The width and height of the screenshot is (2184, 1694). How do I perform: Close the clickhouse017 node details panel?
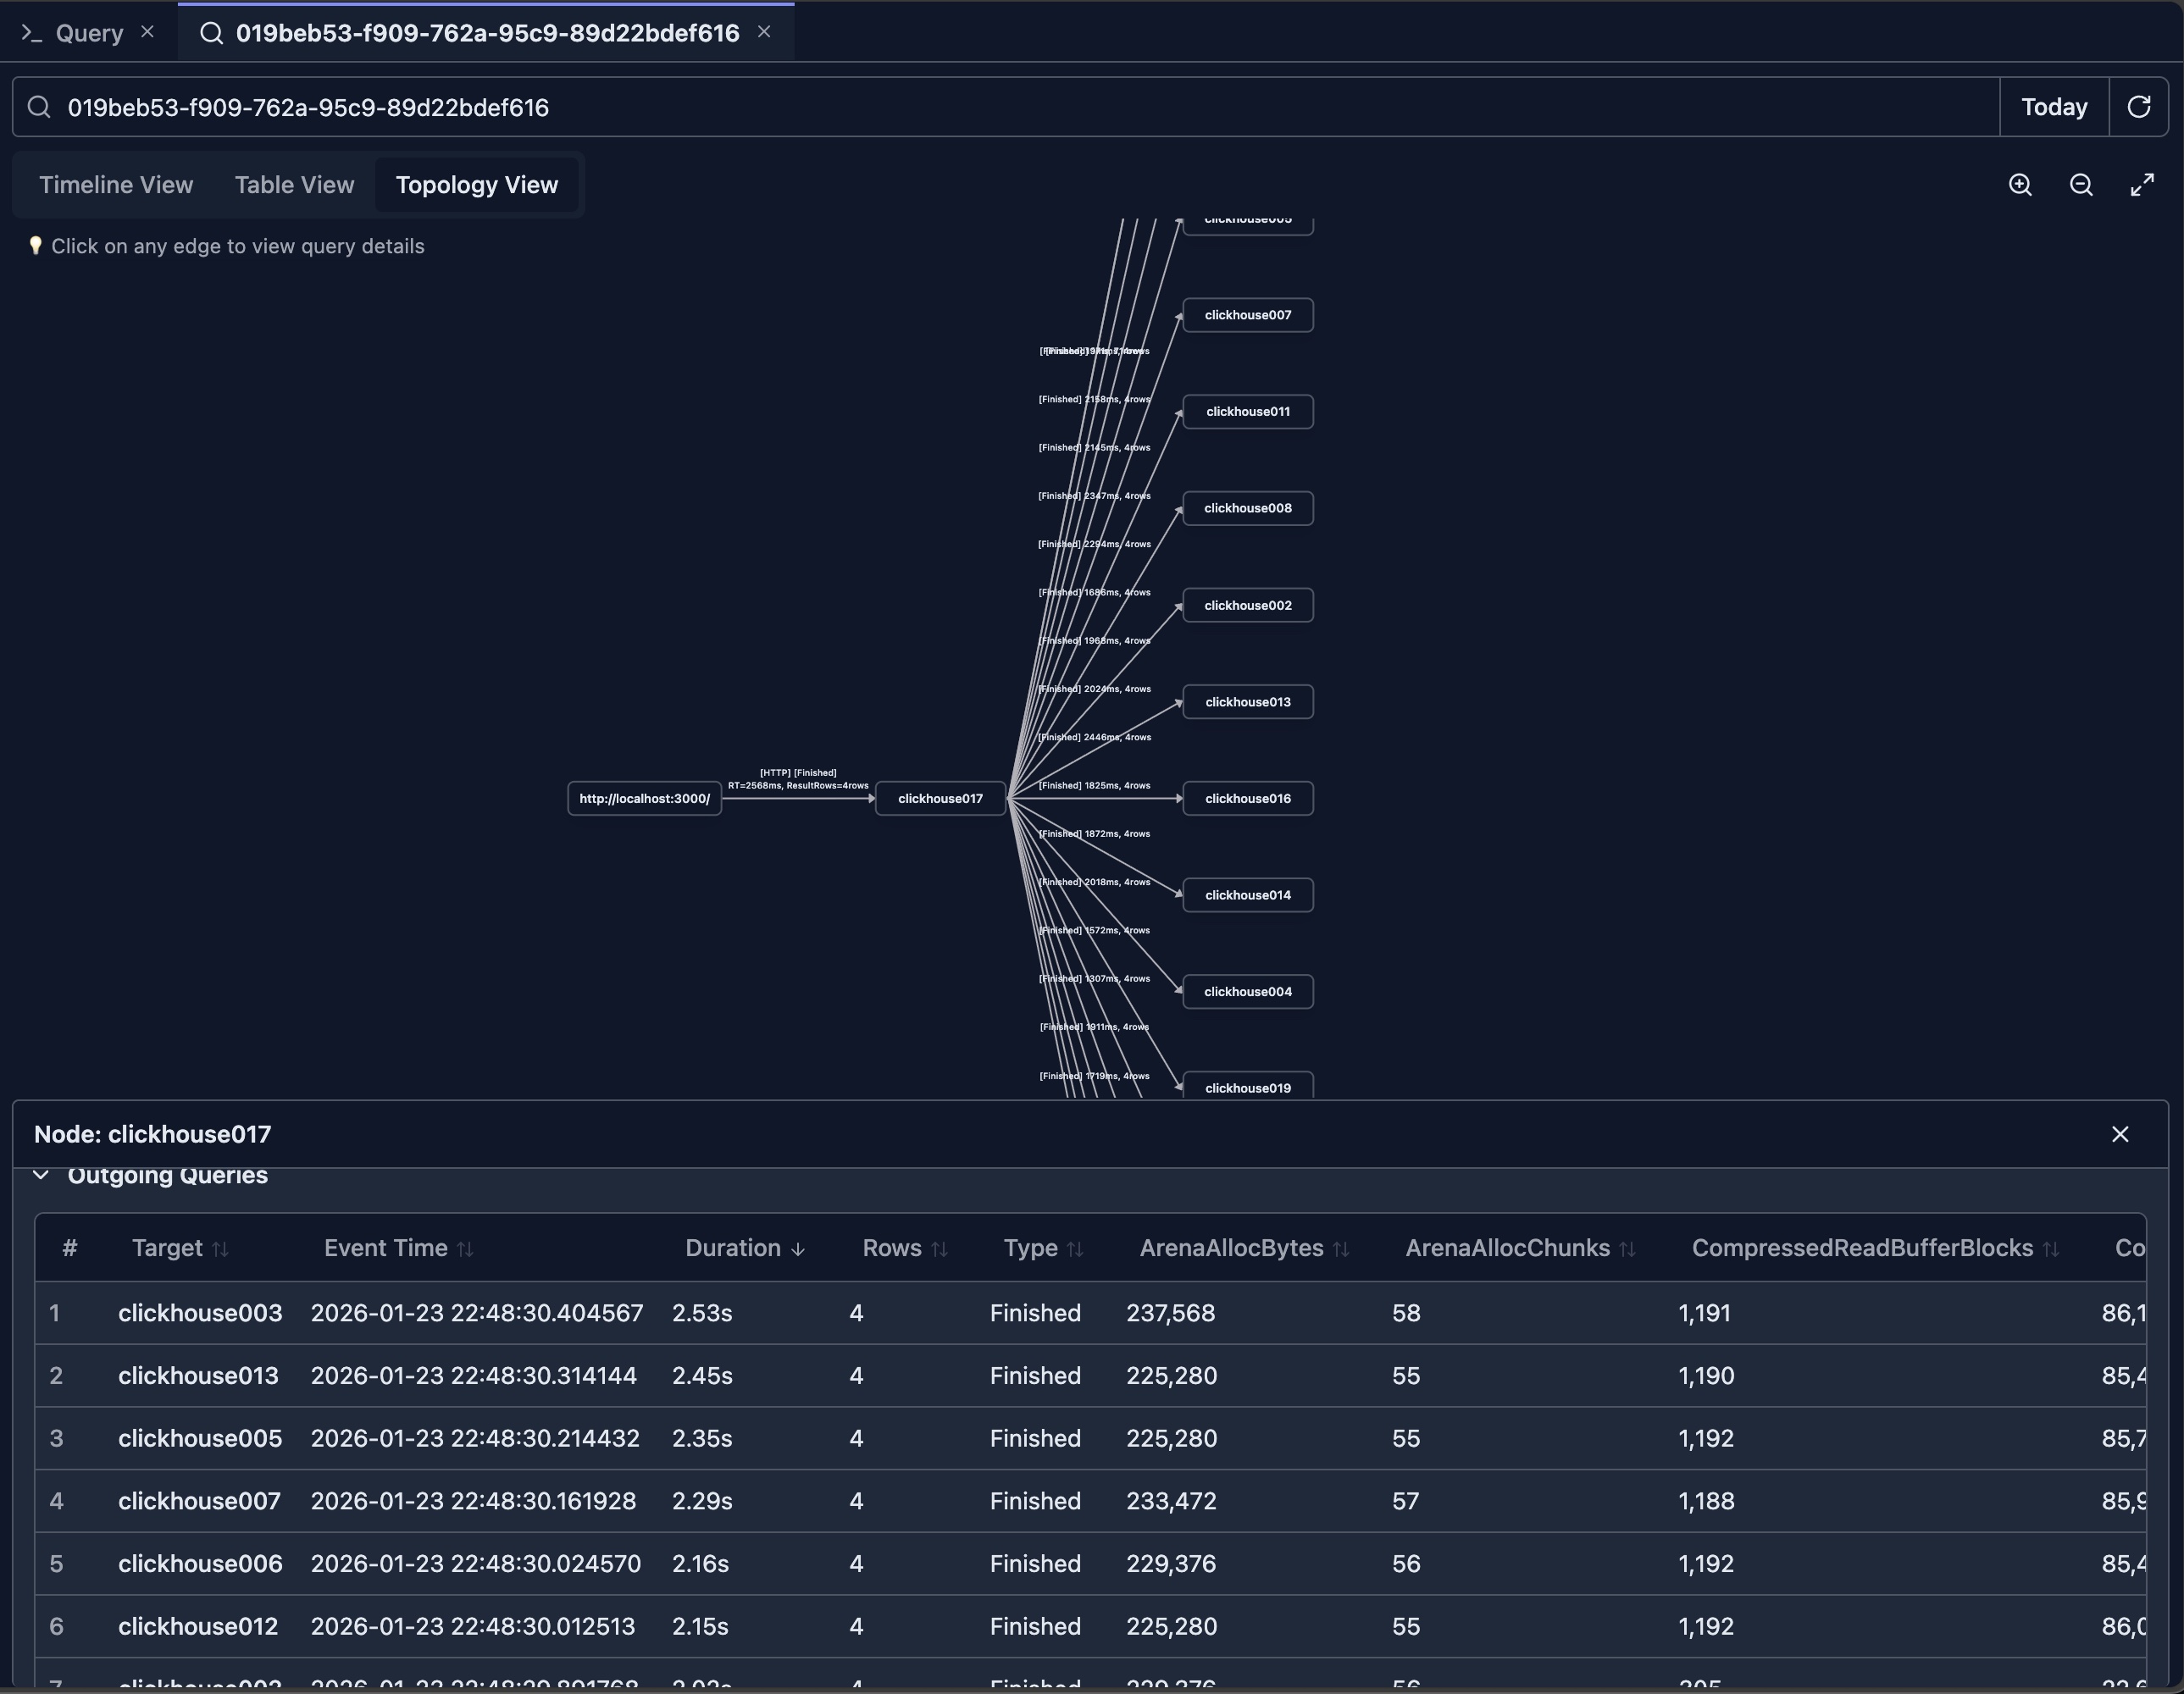tap(2119, 1133)
